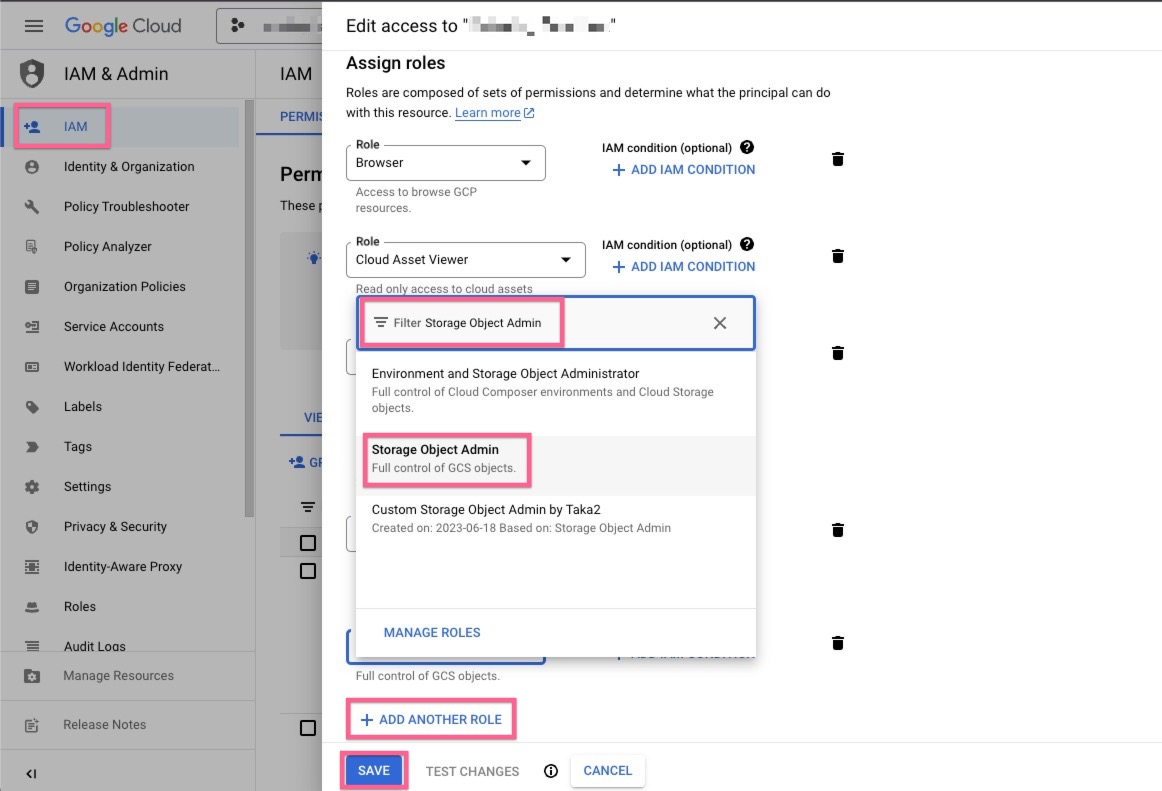
Task: Click the IAM & Admin shield icon
Action: (x=32, y=73)
